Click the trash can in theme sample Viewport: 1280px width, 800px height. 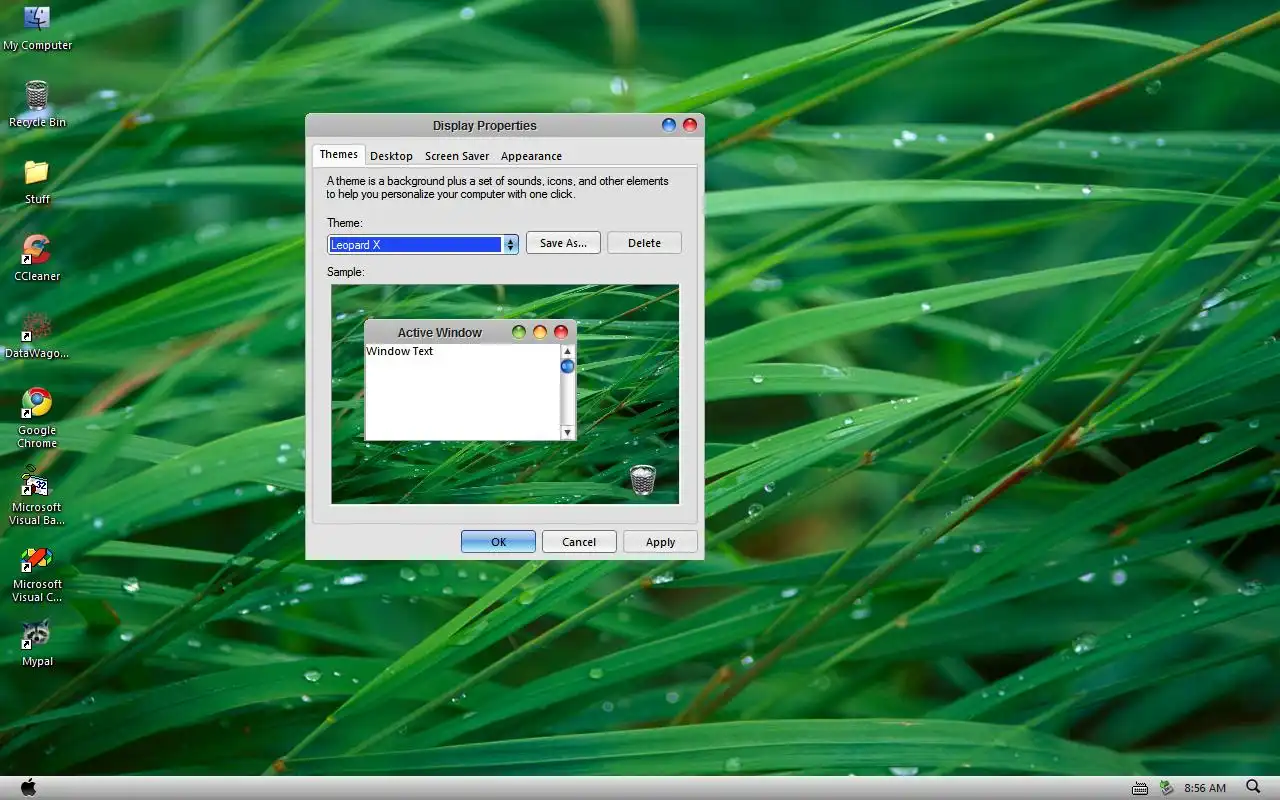pyautogui.click(x=643, y=479)
